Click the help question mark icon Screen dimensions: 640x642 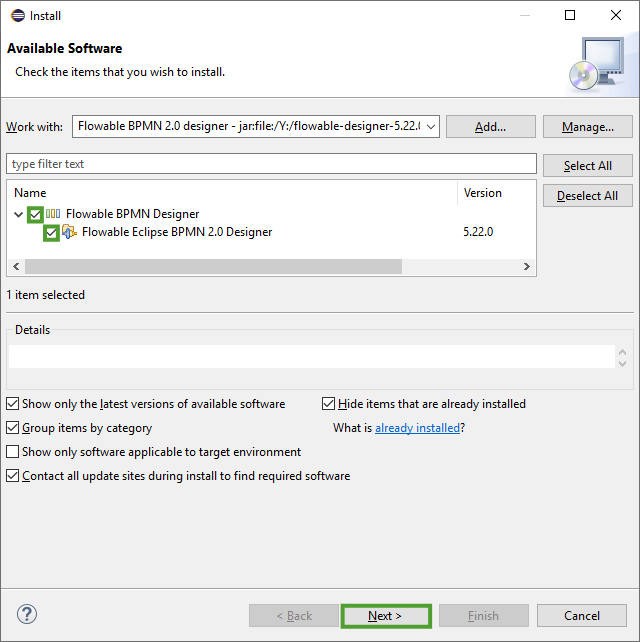27,614
